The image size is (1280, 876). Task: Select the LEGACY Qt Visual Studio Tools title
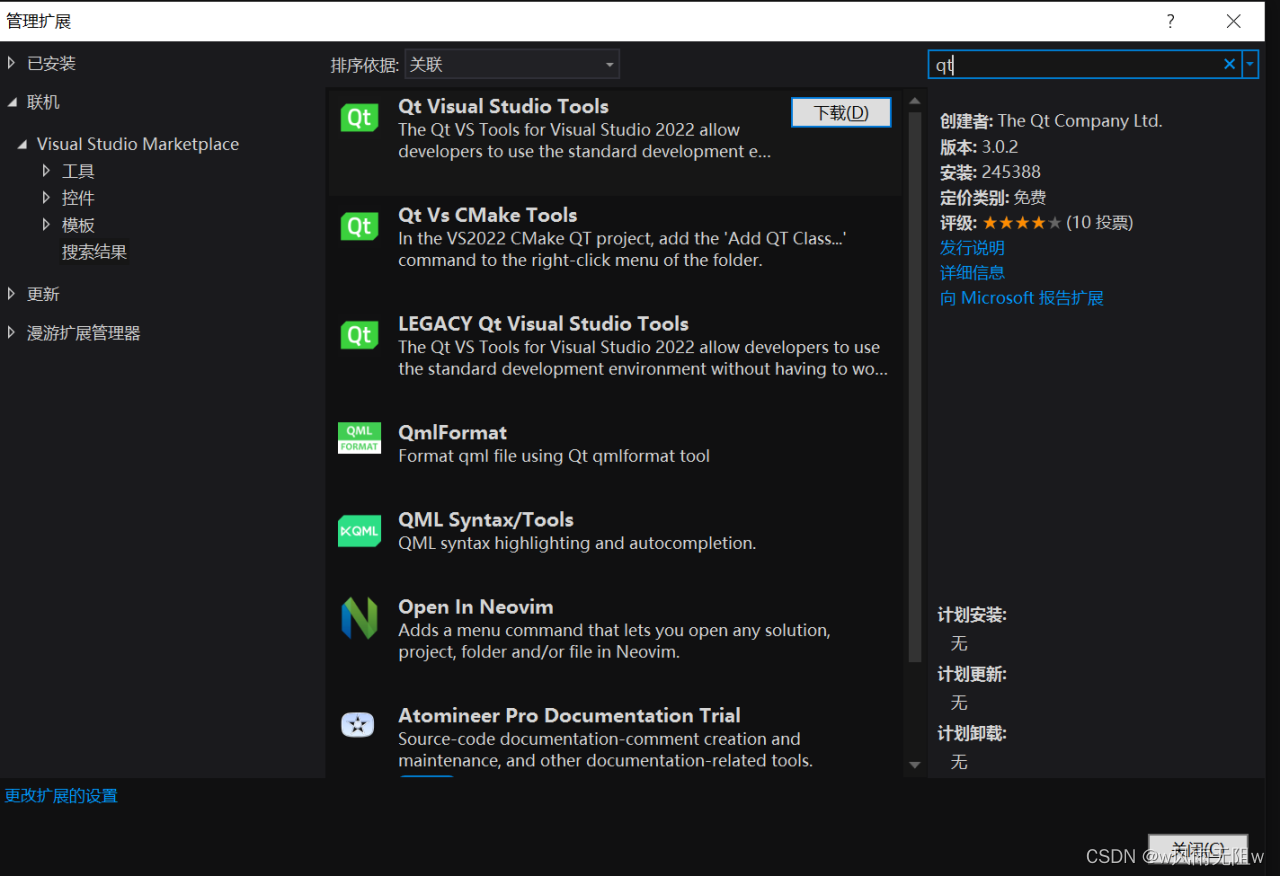[x=543, y=324]
